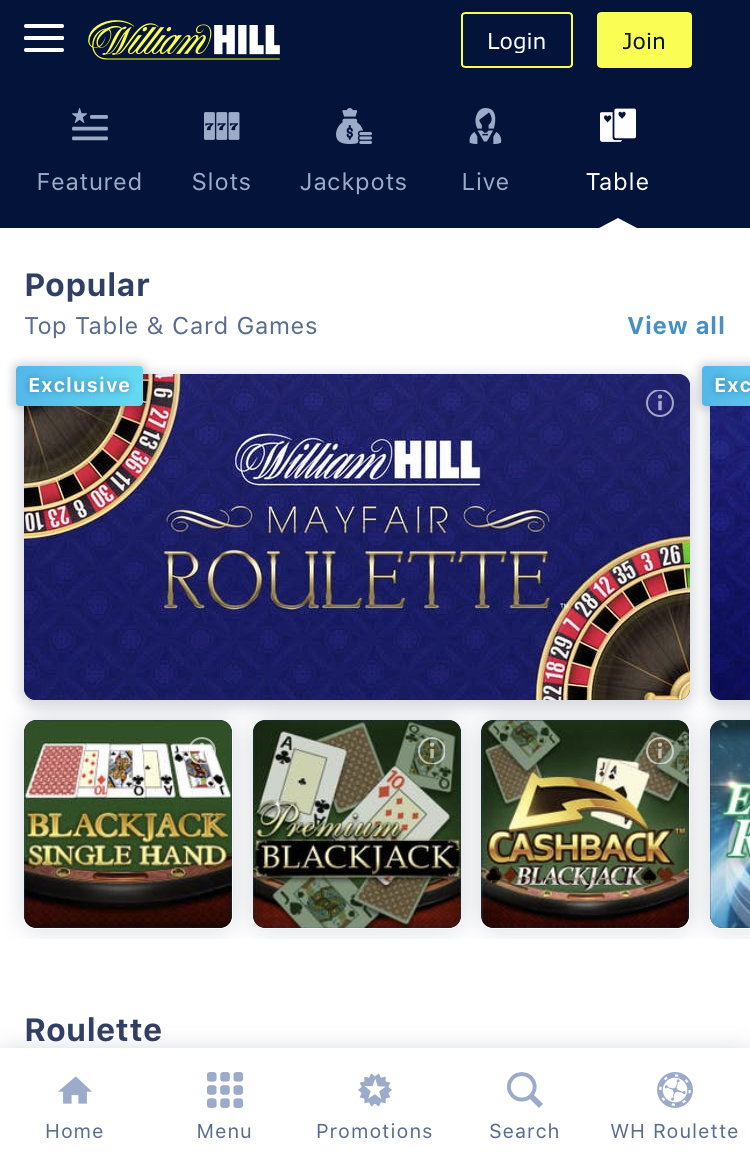Tap the Search magnifier icon
This screenshot has width=750, height=1163.
pyautogui.click(x=524, y=1090)
